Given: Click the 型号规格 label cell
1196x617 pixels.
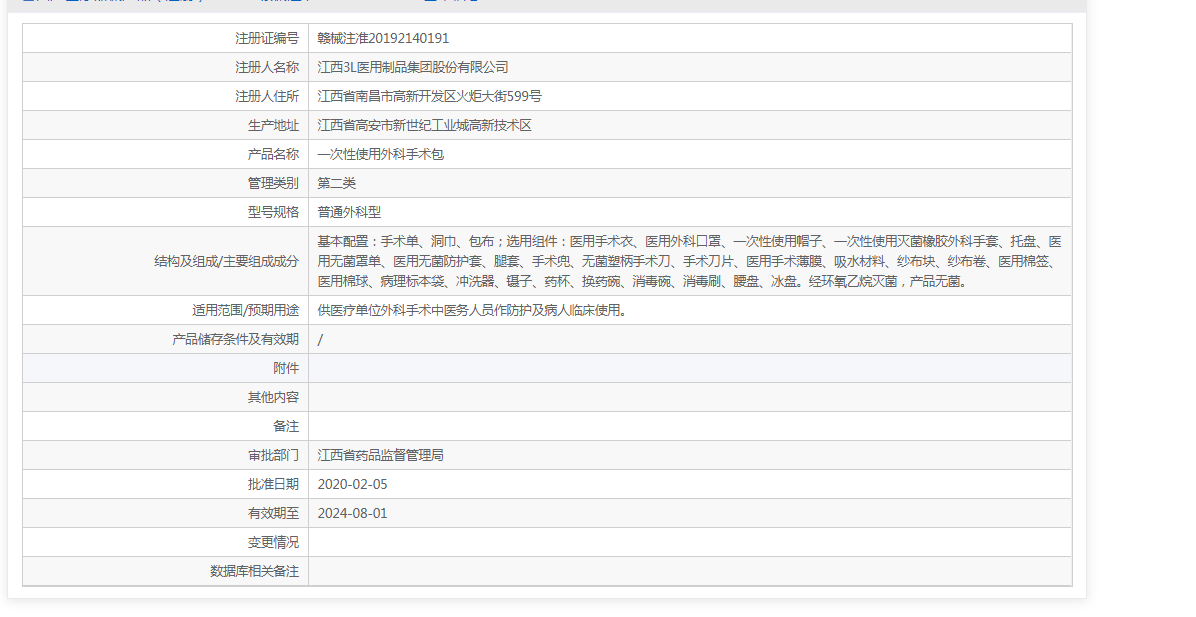Looking at the screenshot, I should coord(166,212).
